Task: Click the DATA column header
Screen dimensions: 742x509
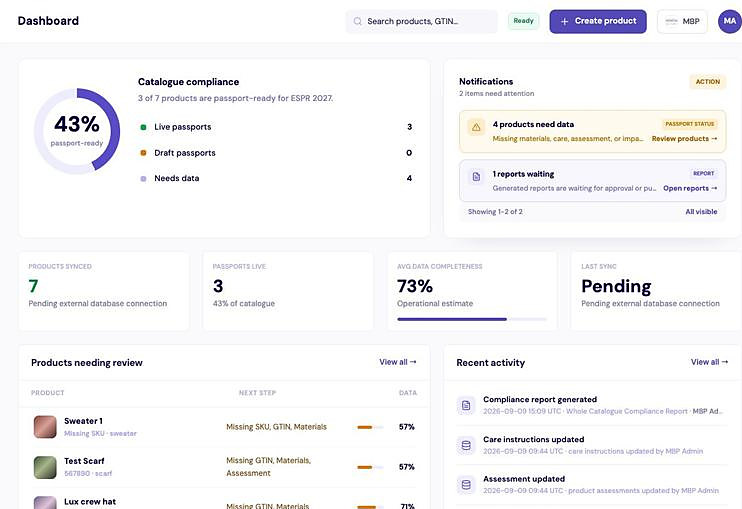Action: pos(408,393)
